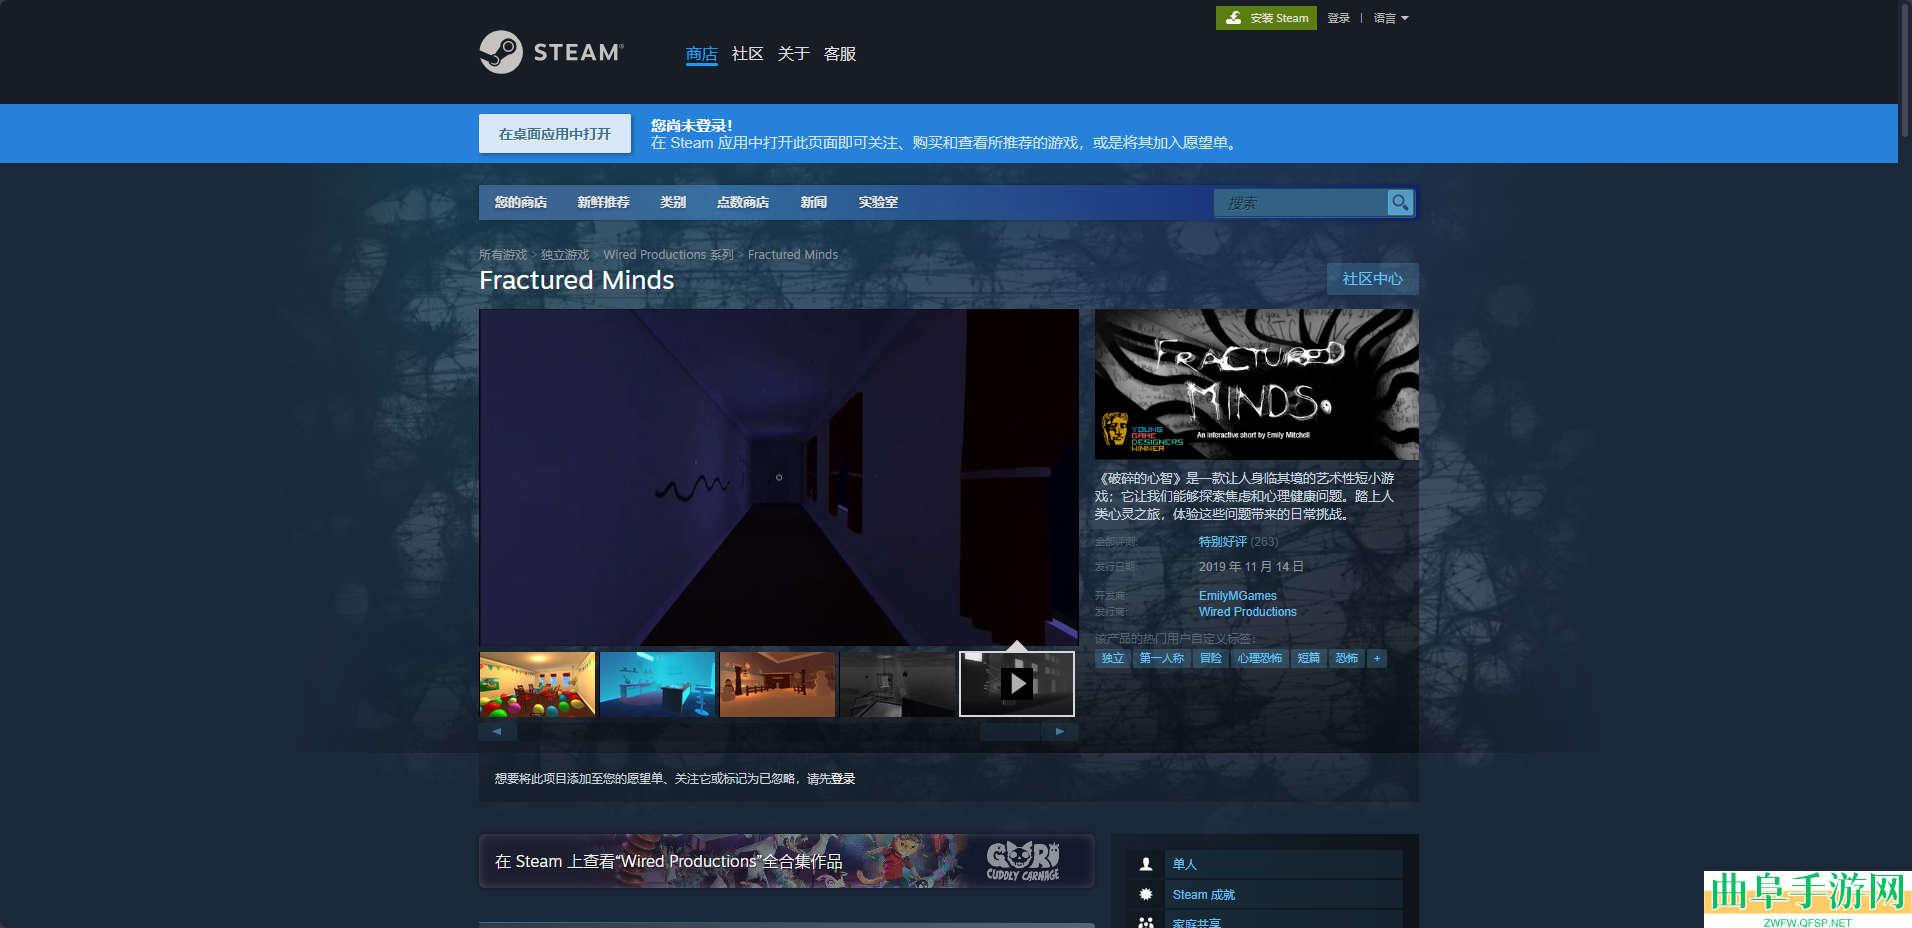Click the single-player (单人) person icon
Image resolution: width=1912 pixels, height=928 pixels.
pos(1146,864)
